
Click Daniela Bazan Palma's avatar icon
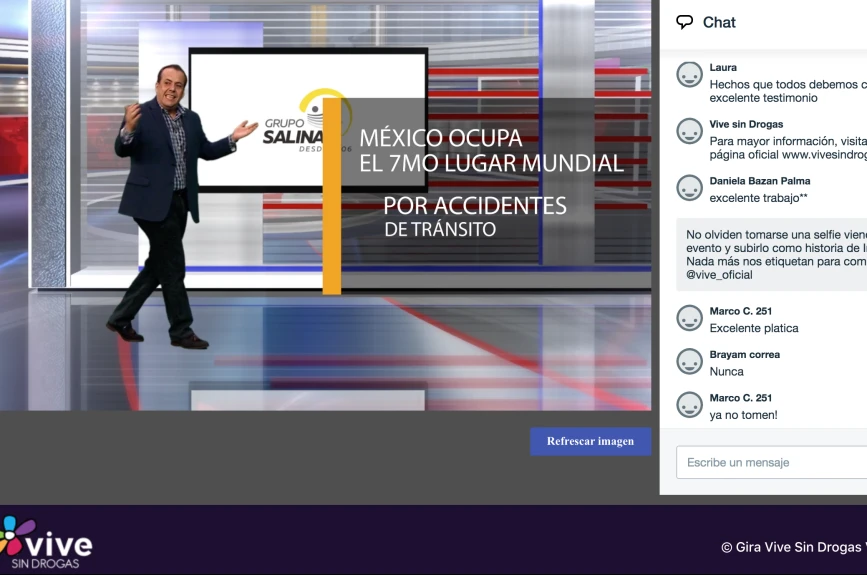click(x=690, y=188)
